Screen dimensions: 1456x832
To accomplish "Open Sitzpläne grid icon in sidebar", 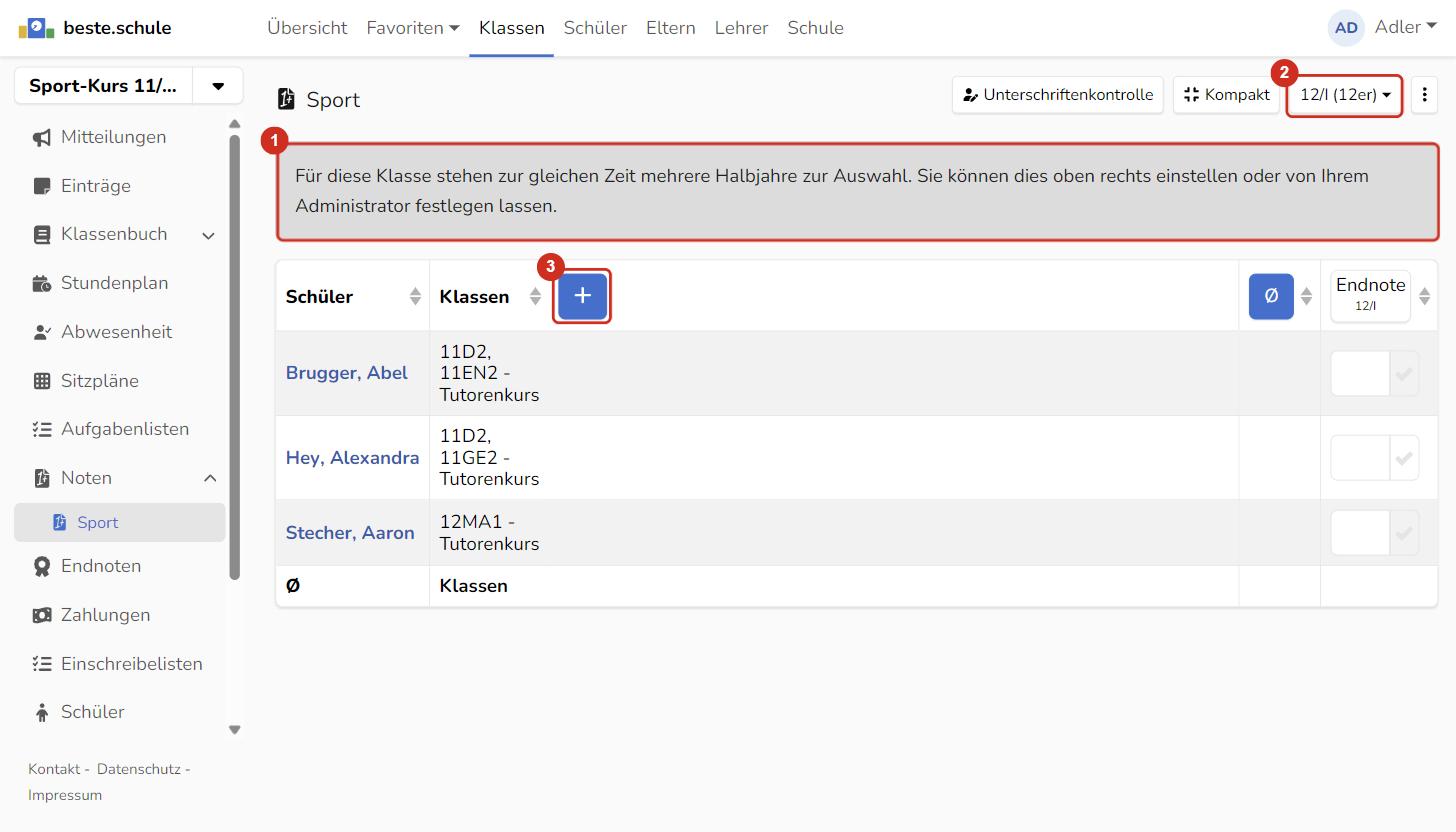I will 41,381.
